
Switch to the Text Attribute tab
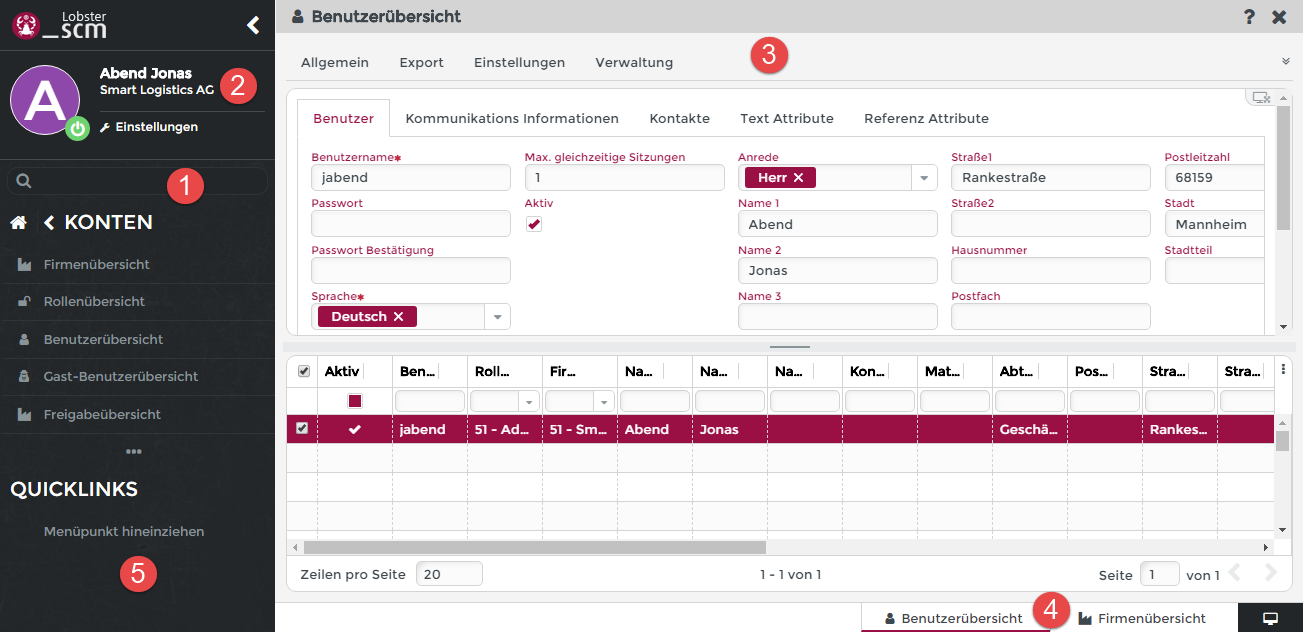click(787, 118)
